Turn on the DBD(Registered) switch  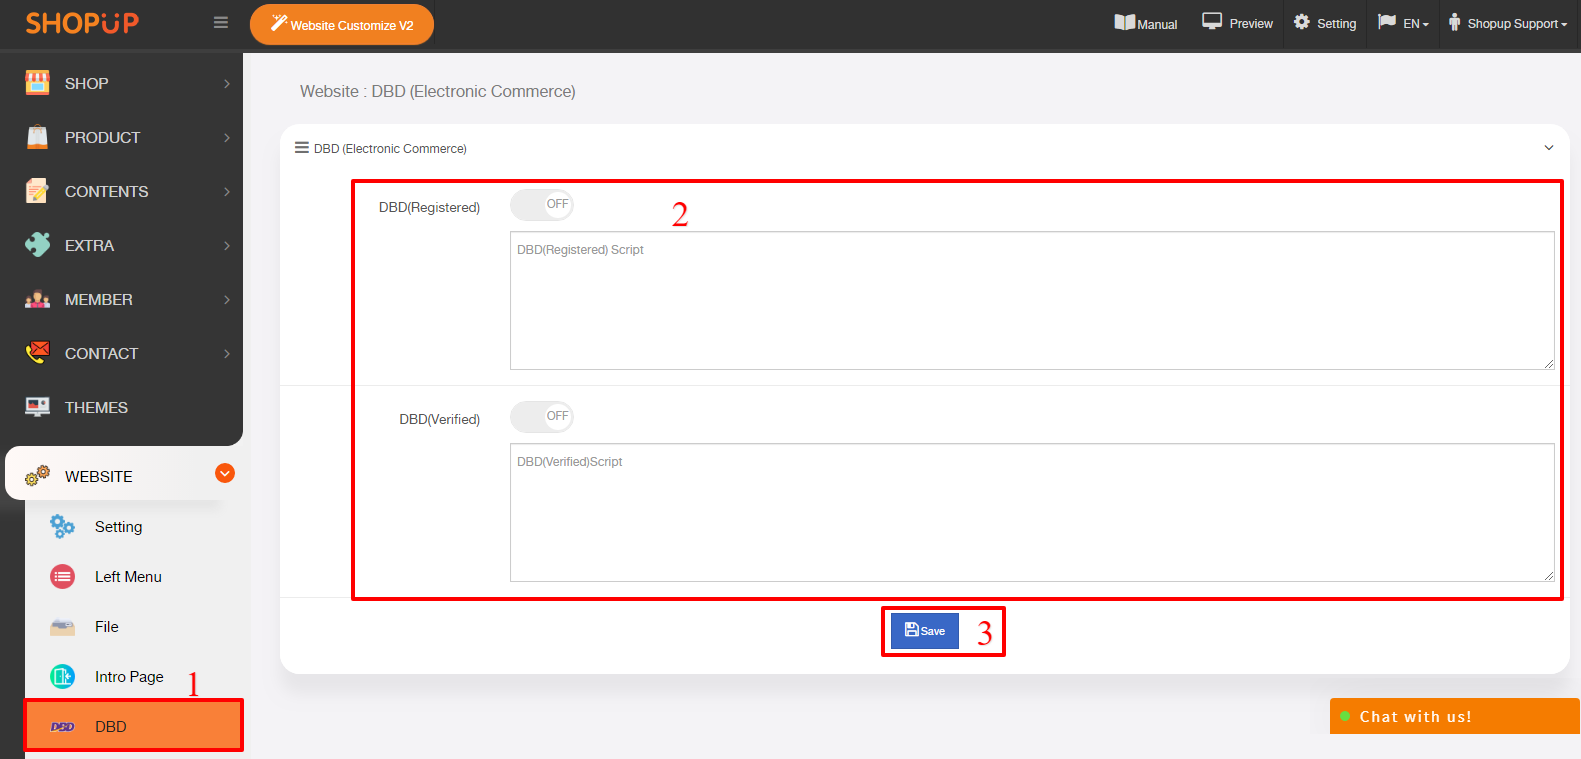[x=541, y=205]
